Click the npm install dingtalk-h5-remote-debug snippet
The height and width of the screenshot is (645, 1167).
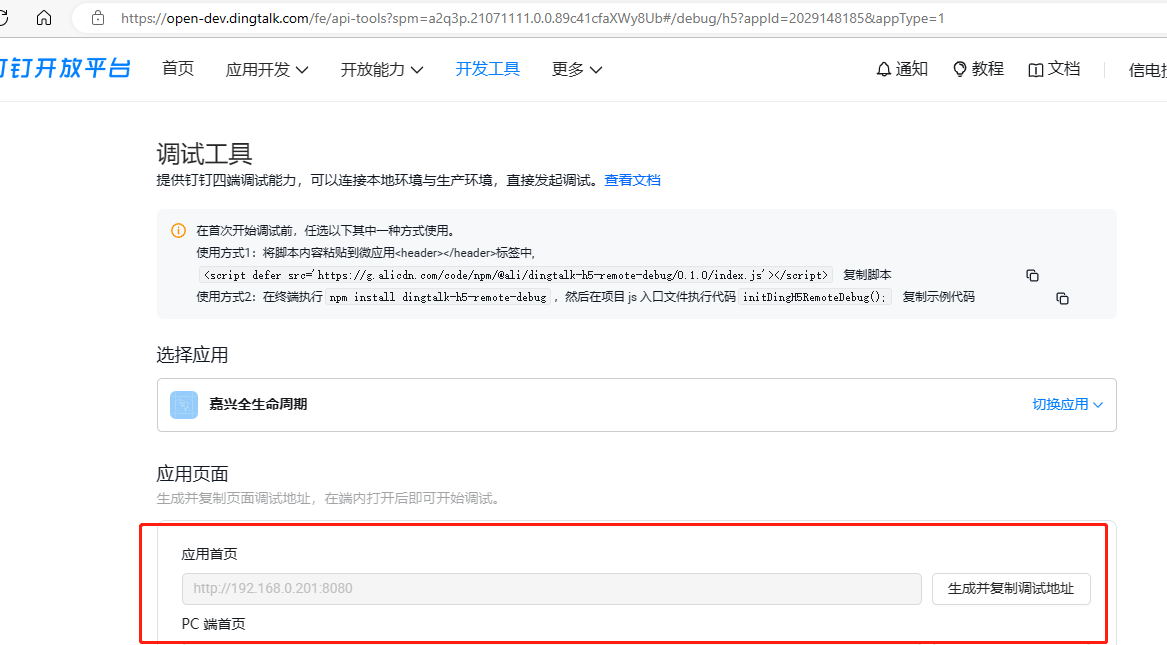tap(438, 297)
